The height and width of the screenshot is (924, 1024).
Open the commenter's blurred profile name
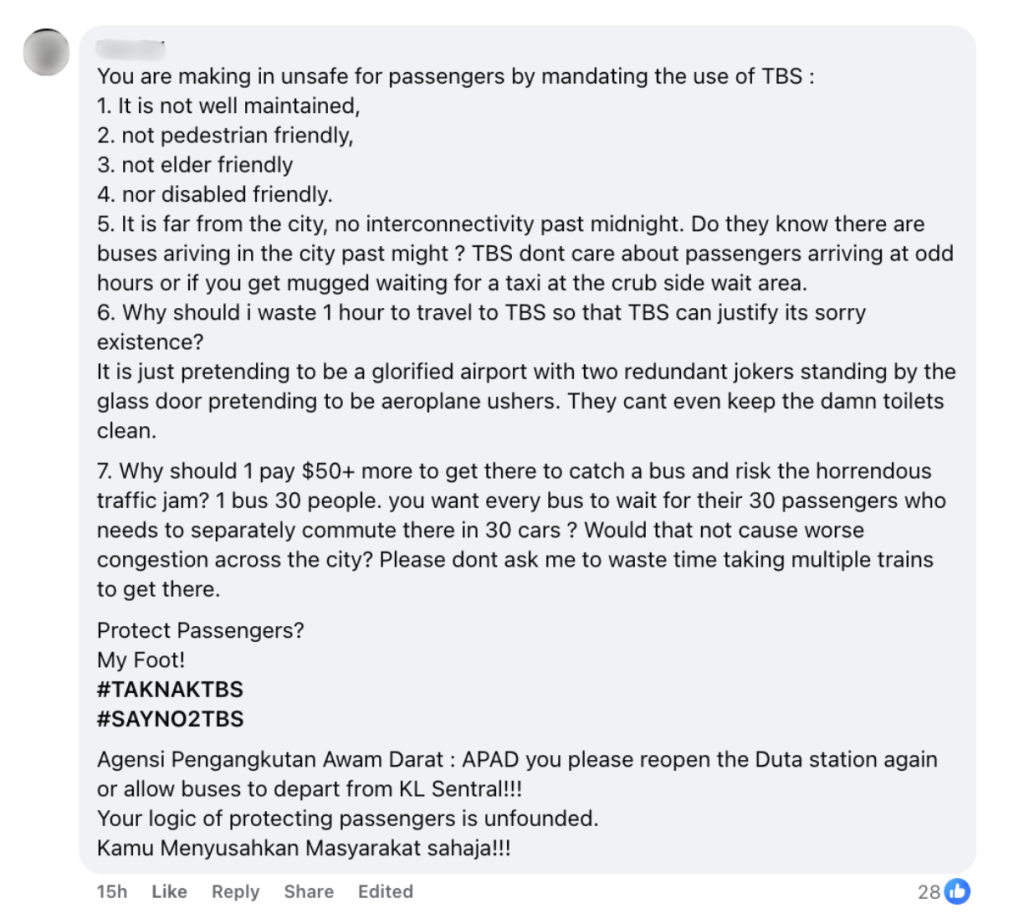pyautogui.click(x=130, y=47)
